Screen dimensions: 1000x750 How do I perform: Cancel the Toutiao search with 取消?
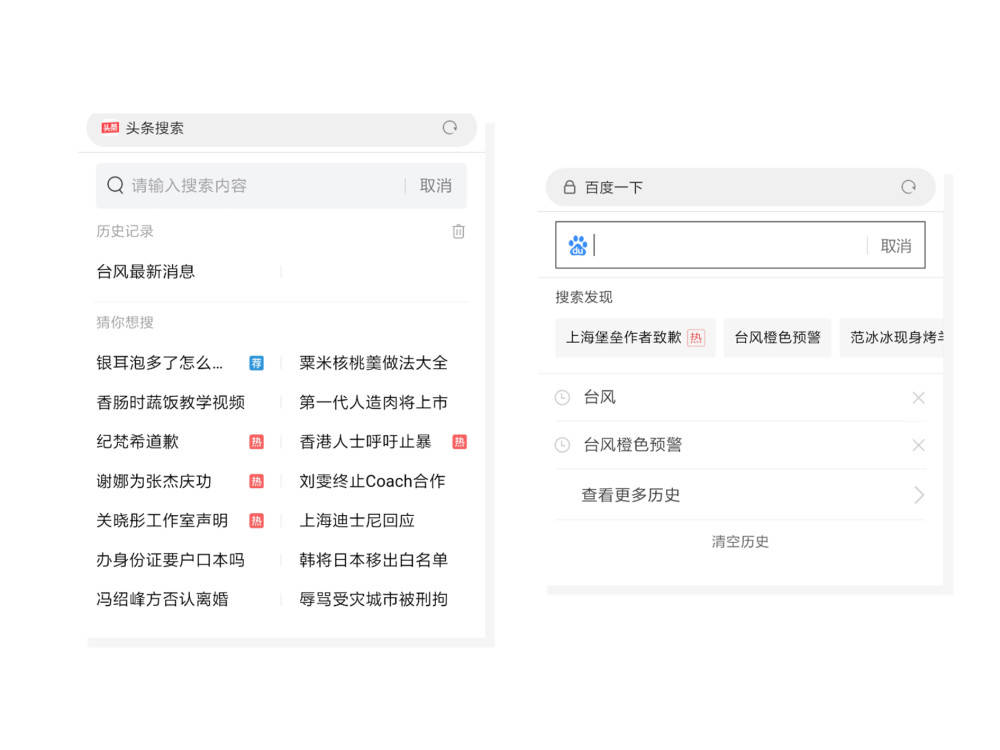pos(435,185)
